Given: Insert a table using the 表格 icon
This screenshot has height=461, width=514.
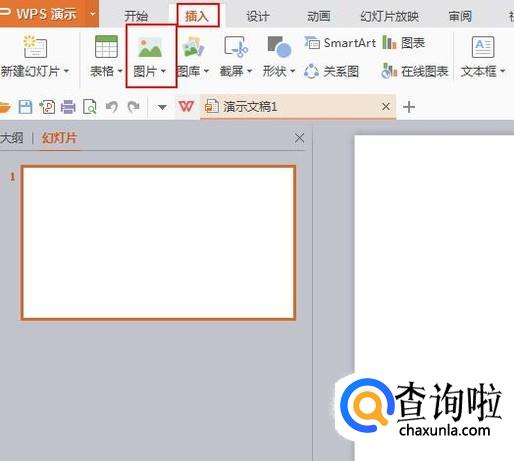Looking at the screenshot, I should coord(106,47).
